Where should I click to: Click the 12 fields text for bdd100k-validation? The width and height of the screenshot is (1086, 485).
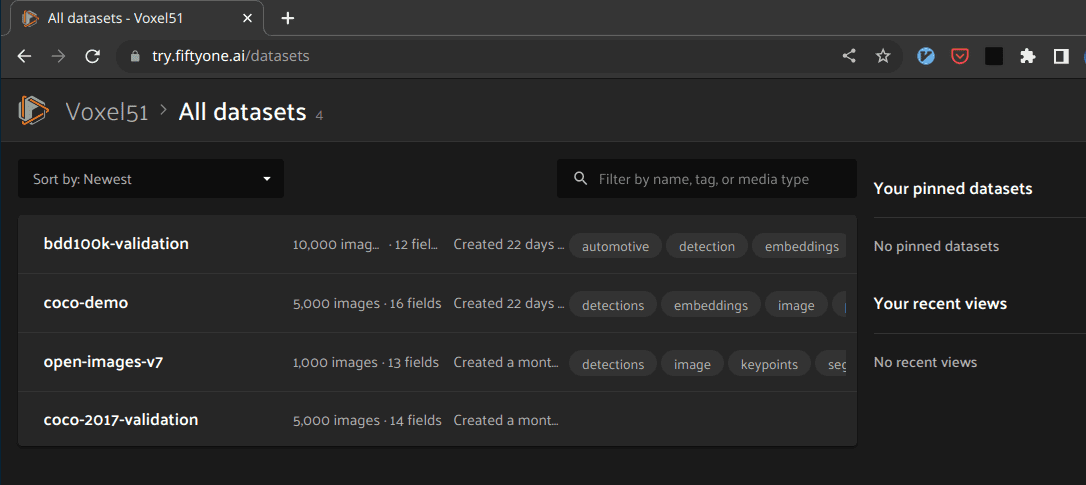417,245
